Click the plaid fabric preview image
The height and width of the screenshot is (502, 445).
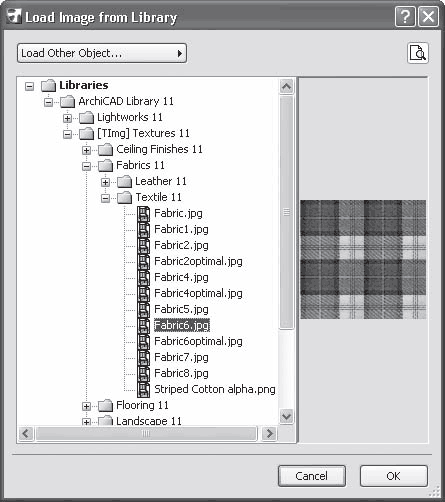pyautogui.click(x=363, y=259)
